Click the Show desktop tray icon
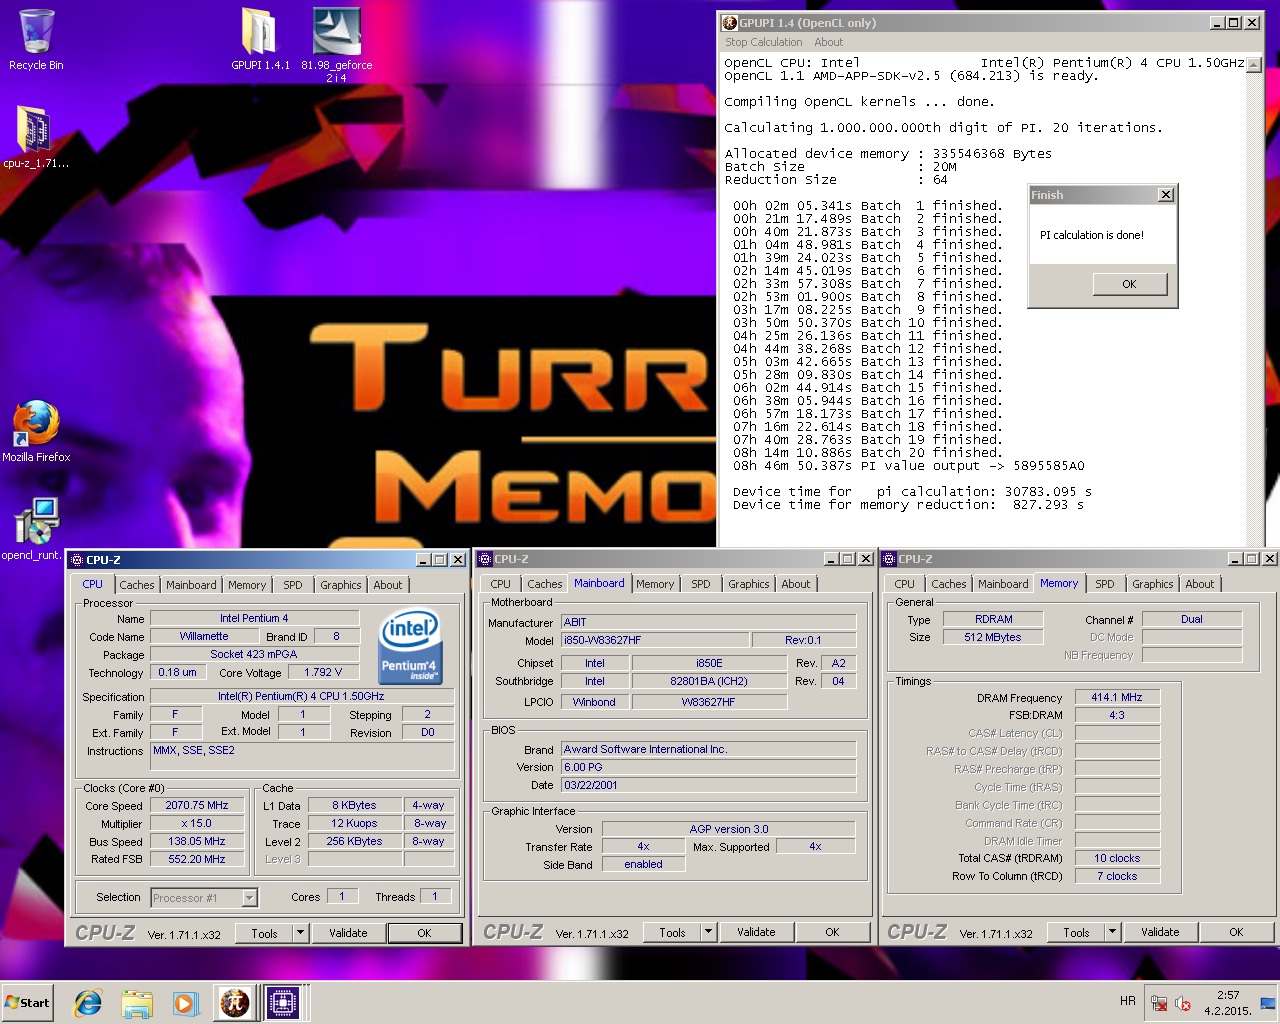The width and height of the screenshot is (1280, 1024). [1268, 1003]
